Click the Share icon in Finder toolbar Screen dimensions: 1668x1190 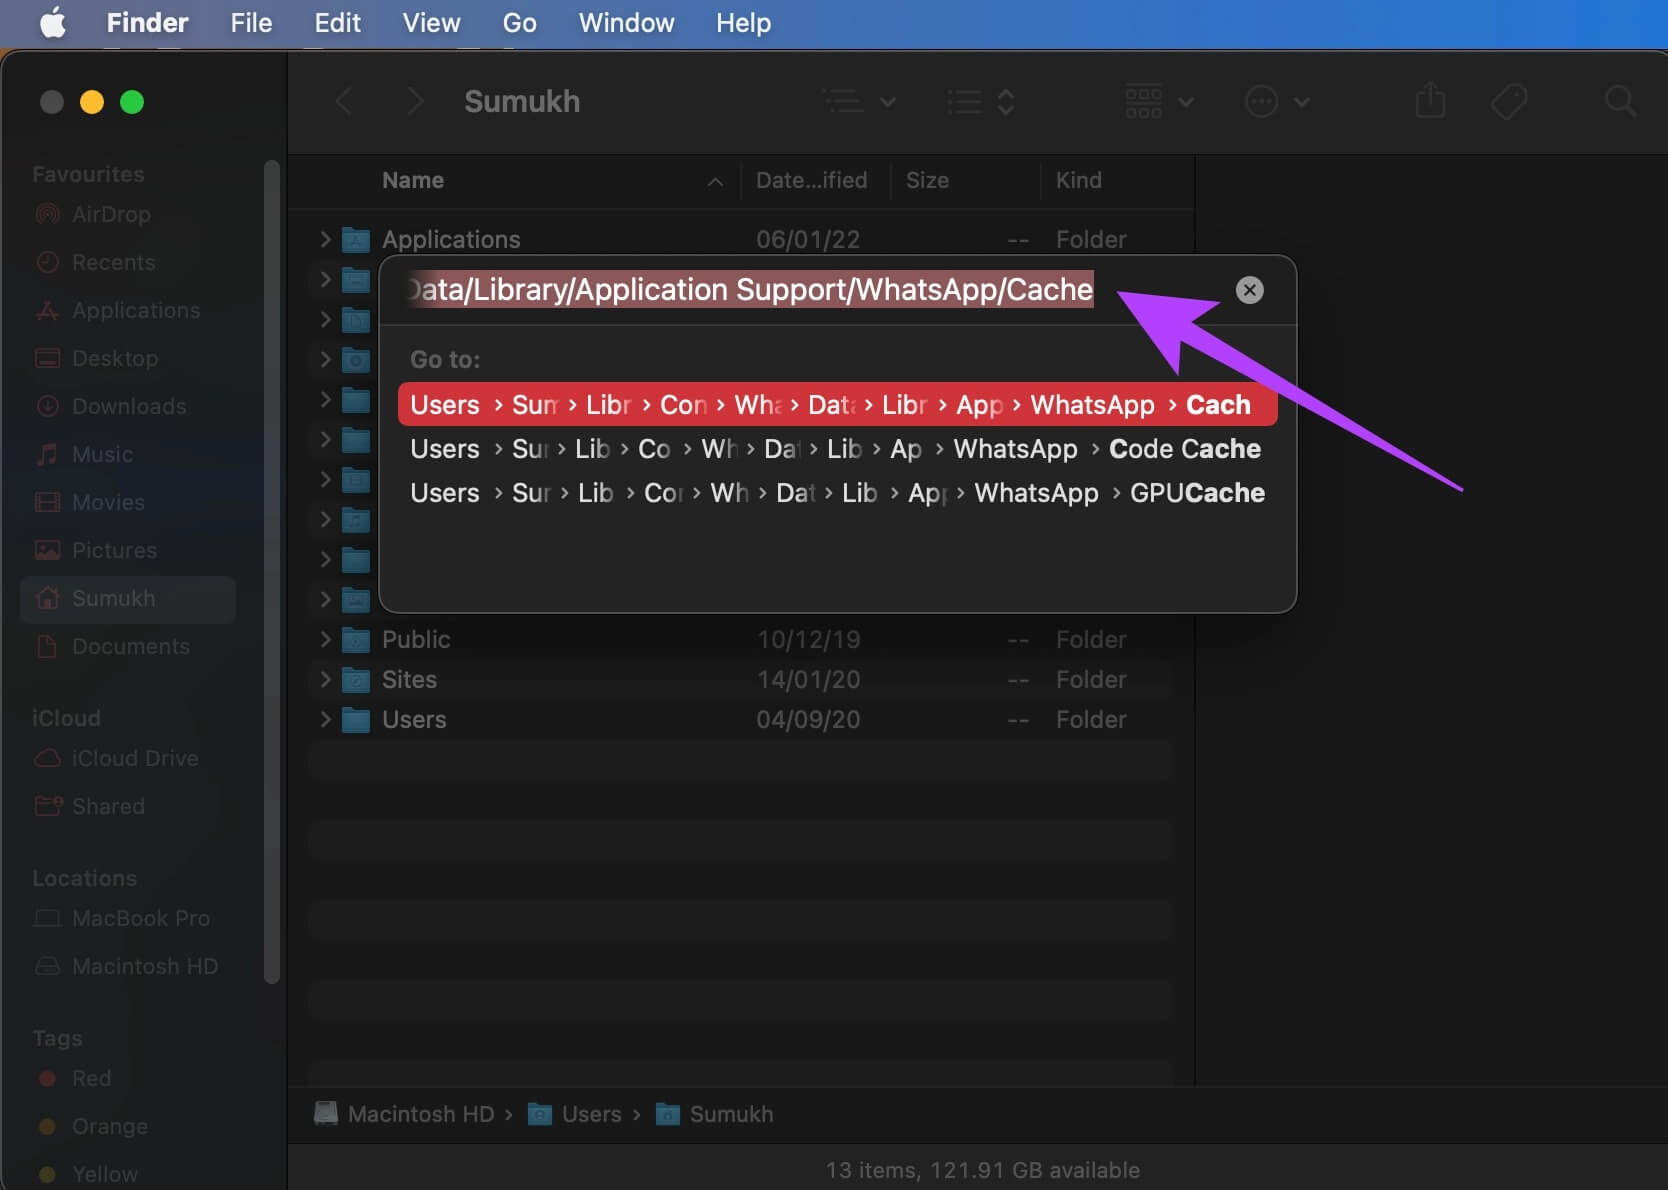tap(1430, 101)
